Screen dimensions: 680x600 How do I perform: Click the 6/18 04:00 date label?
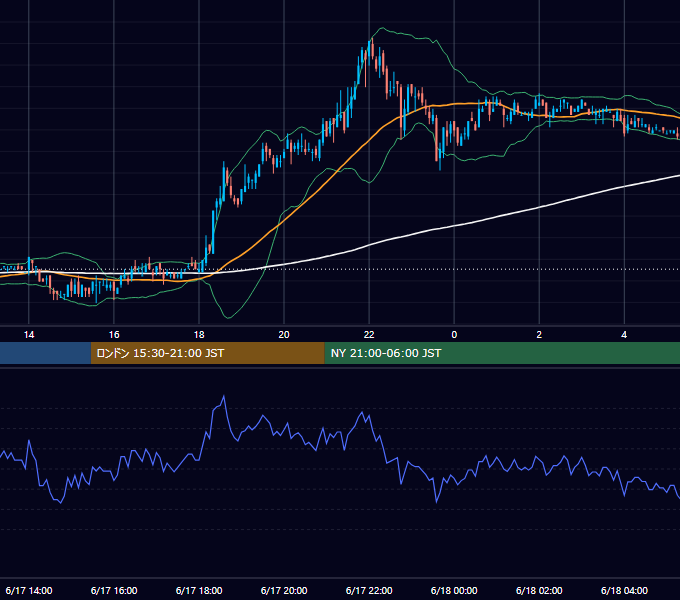(624, 591)
